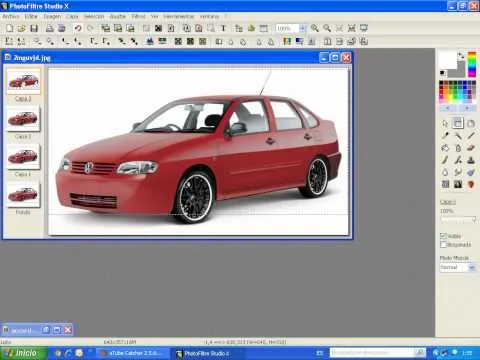Select the Fondo background layer thumbnail

[x=23, y=195]
